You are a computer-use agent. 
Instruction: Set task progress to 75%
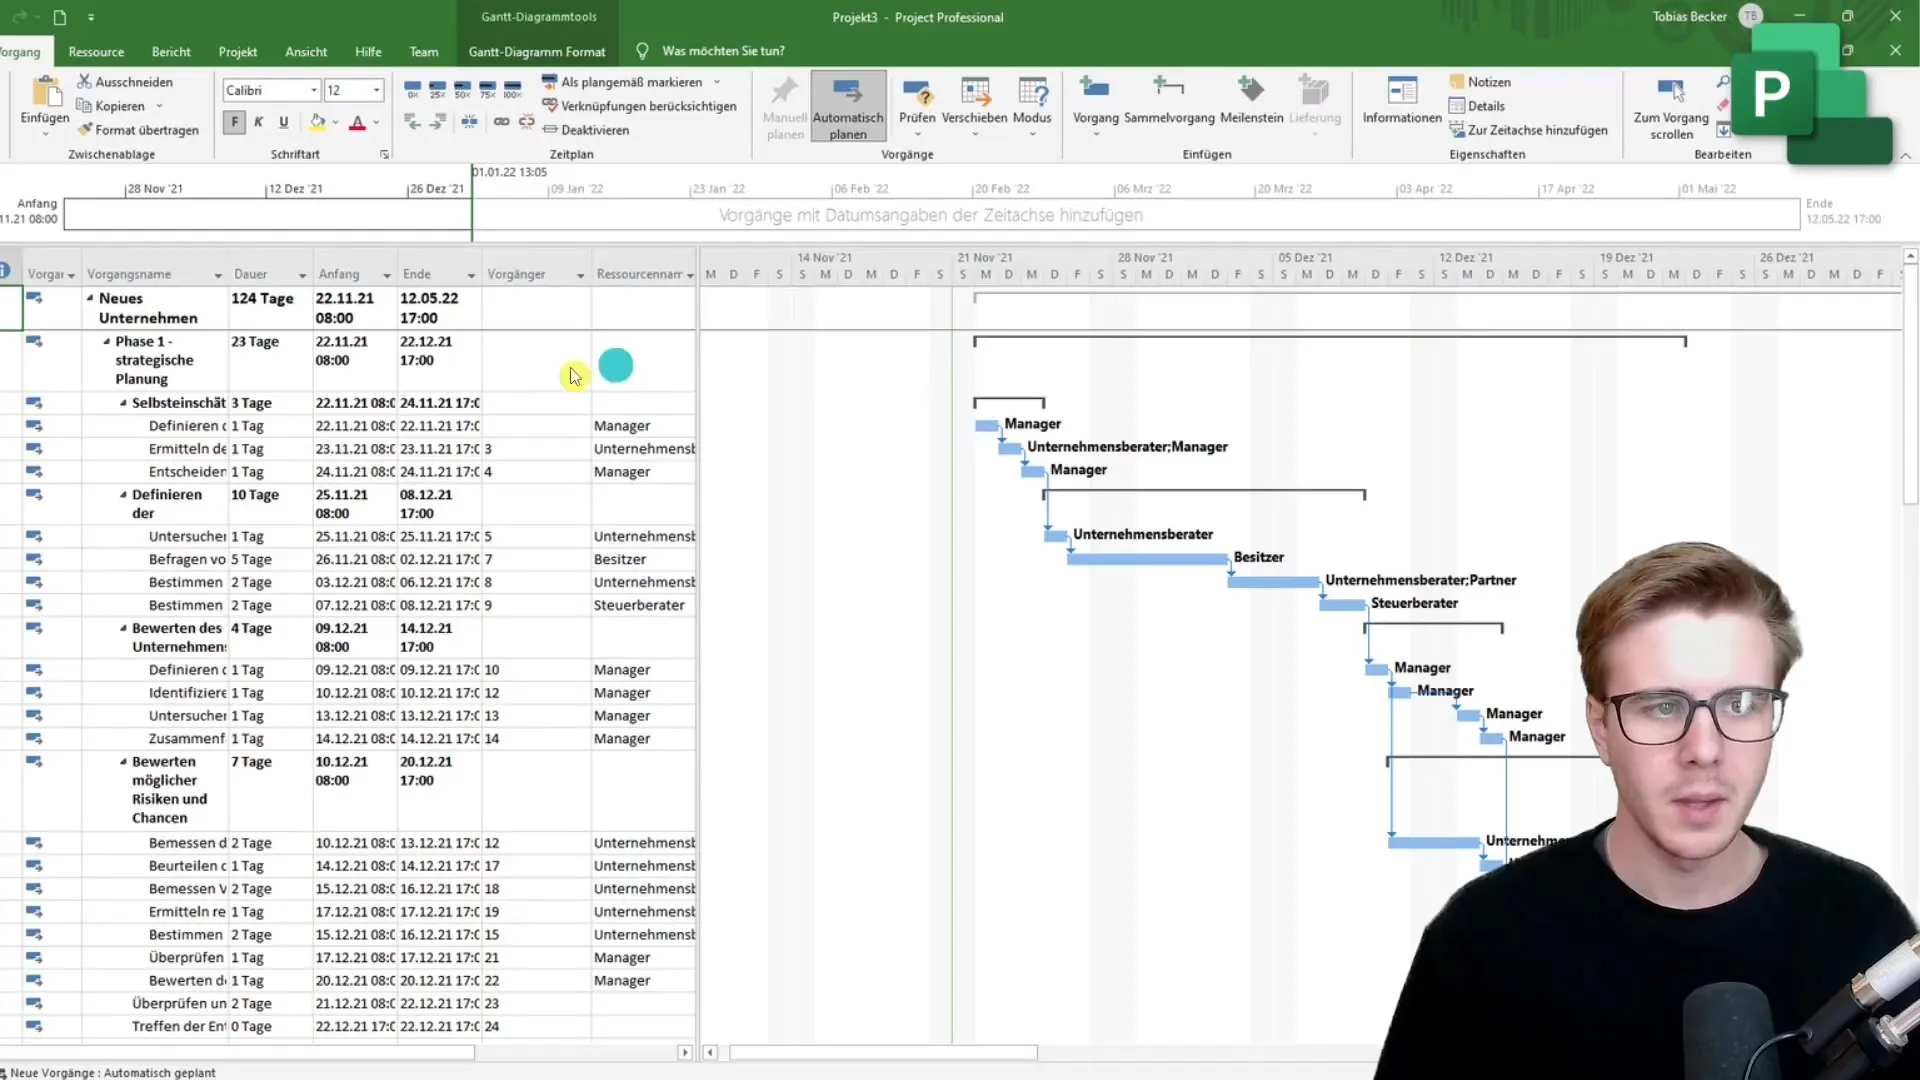pos(488,90)
